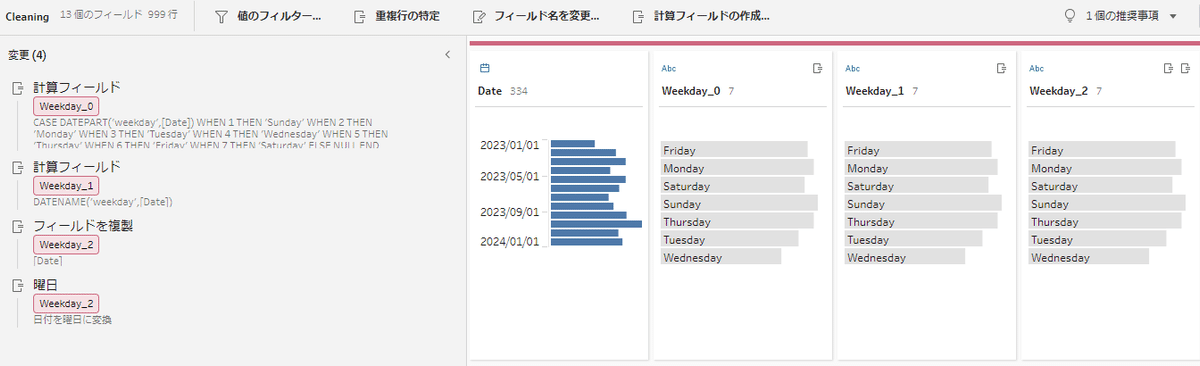Select the Friday value in Weekday_0
The width and height of the screenshot is (1200, 366).
(x=734, y=150)
